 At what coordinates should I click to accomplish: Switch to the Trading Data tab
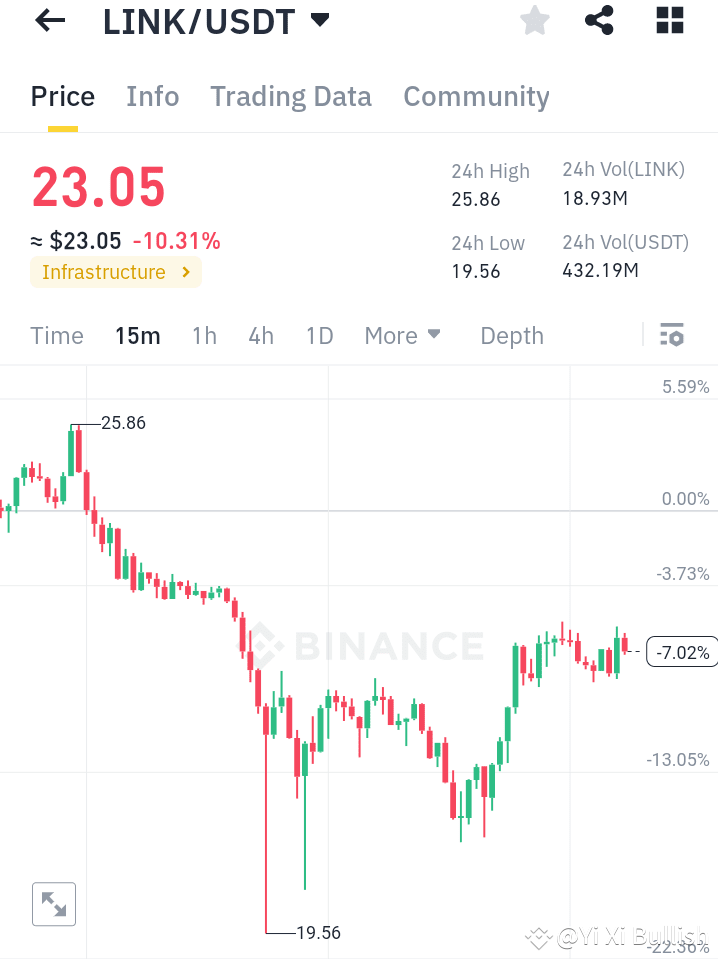coord(290,96)
